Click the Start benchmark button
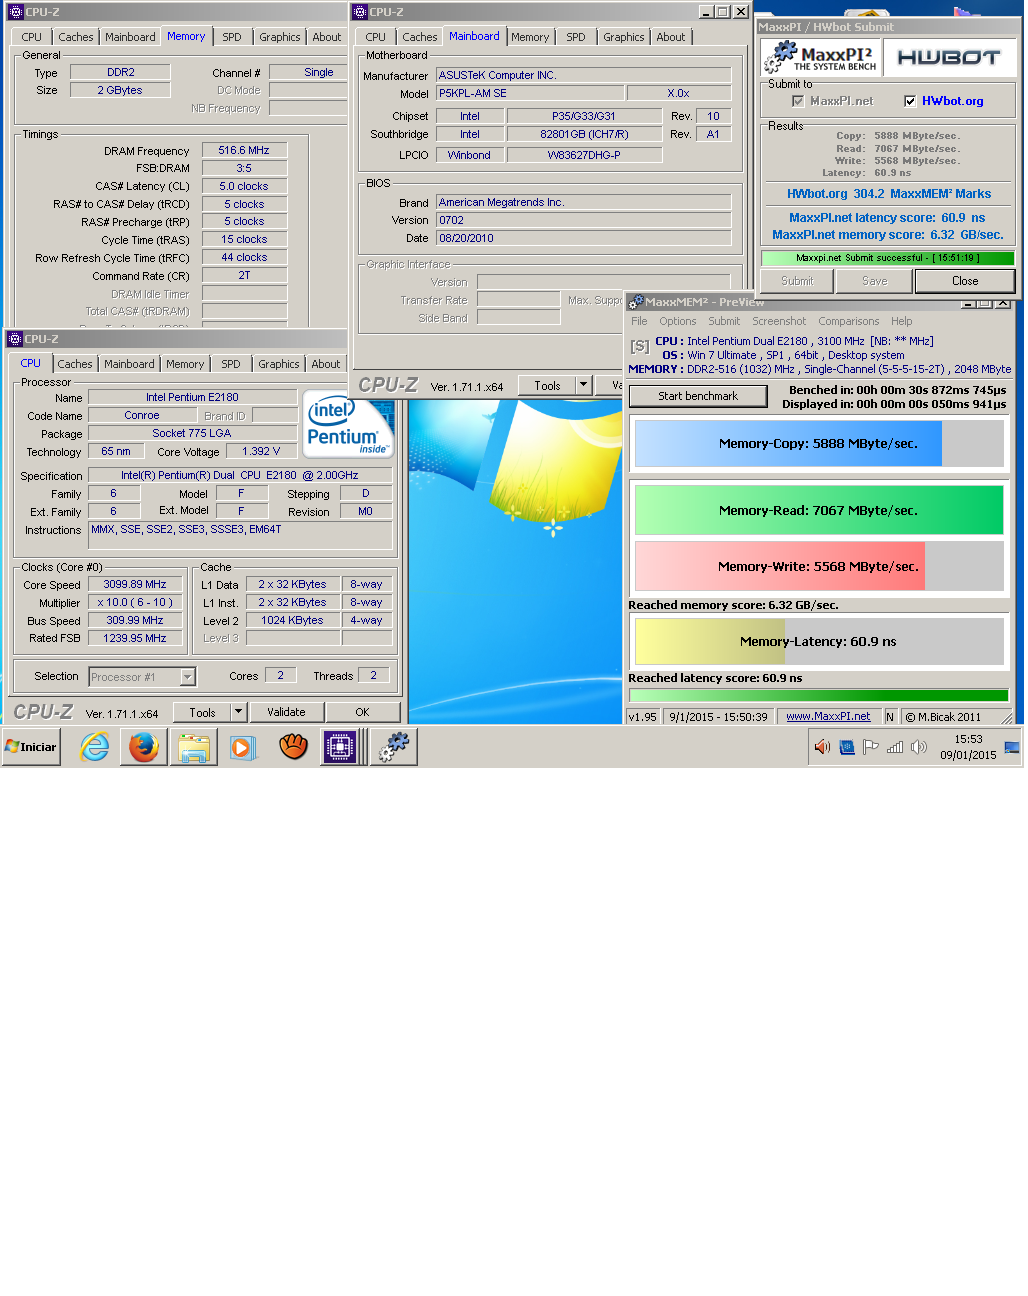The height and width of the screenshot is (1296, 1028). pos(698,396)
